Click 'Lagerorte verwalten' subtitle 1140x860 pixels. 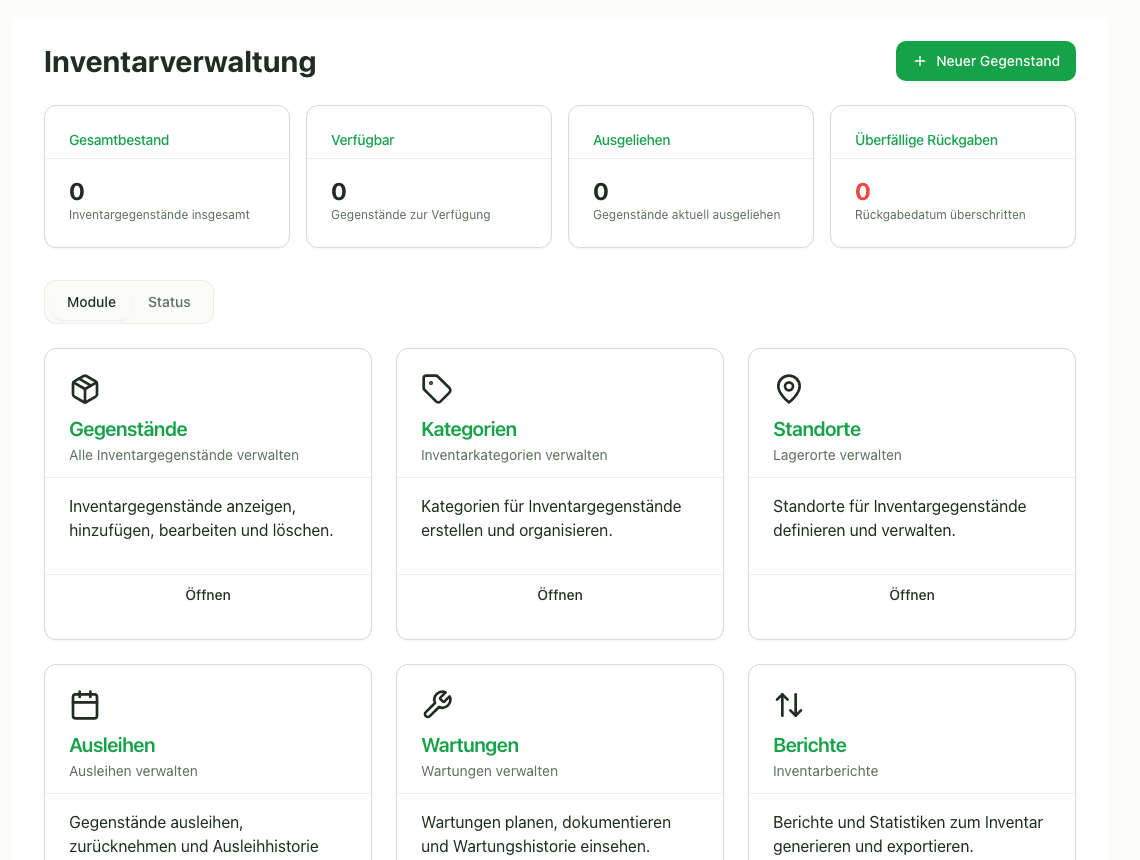point(837,455)
